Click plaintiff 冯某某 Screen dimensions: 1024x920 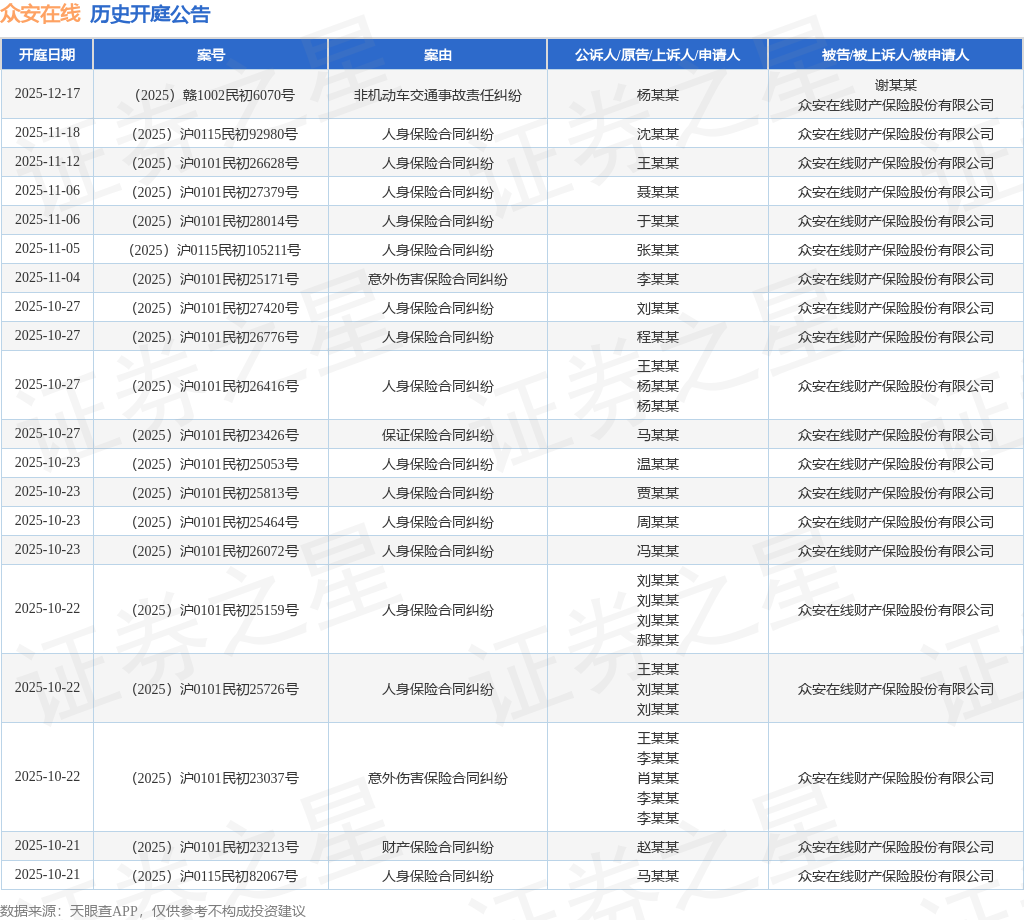point(658,552)
